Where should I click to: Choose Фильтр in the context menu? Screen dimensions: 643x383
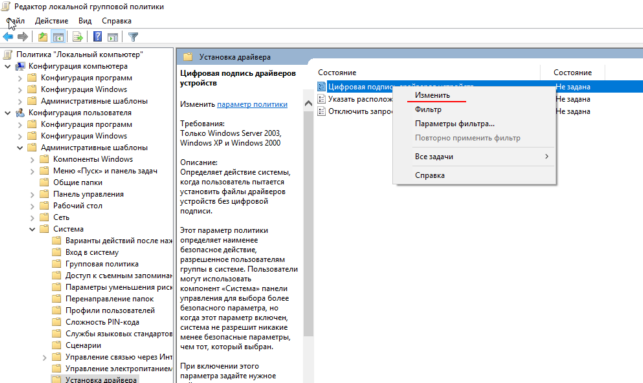pyautogui.click(x=428, y=109)
